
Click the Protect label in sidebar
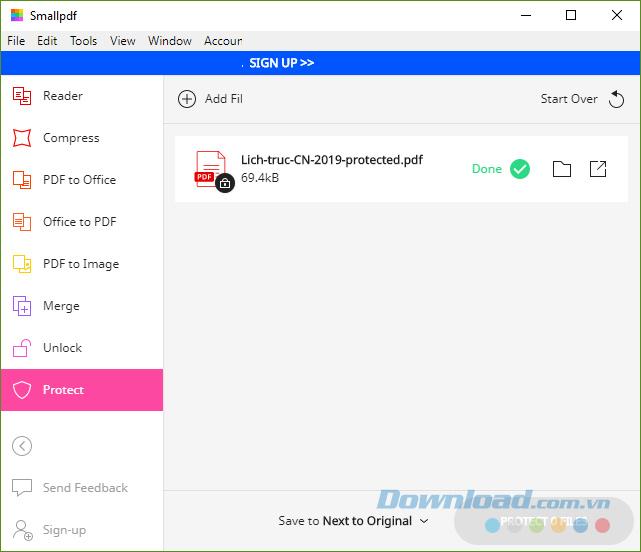pos(63,390)
